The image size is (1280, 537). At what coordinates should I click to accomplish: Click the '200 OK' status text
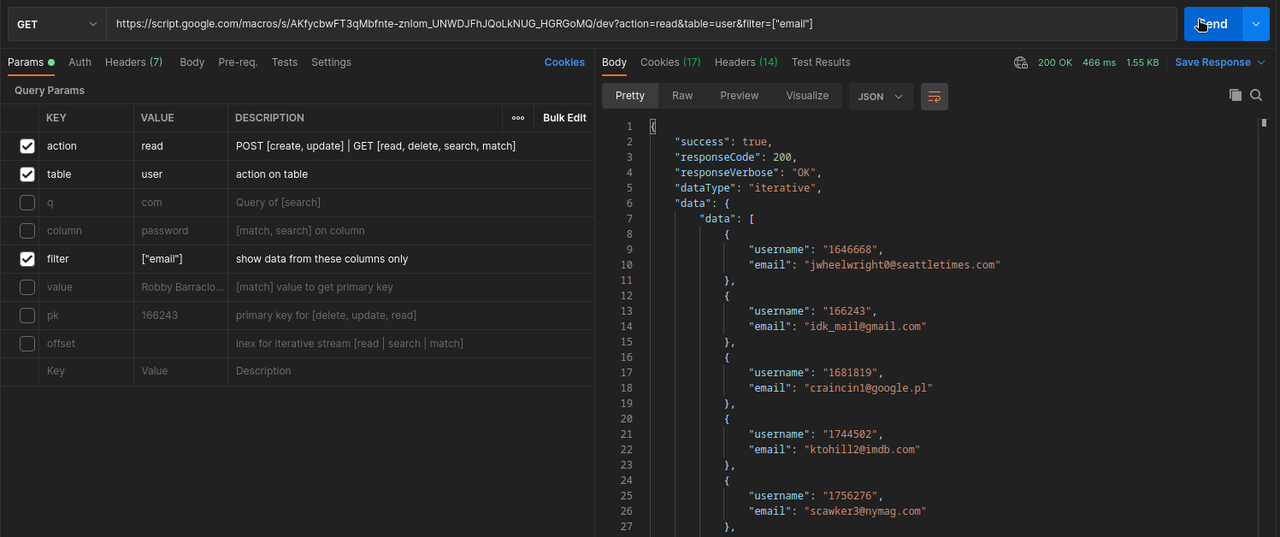pos(1055,62)
